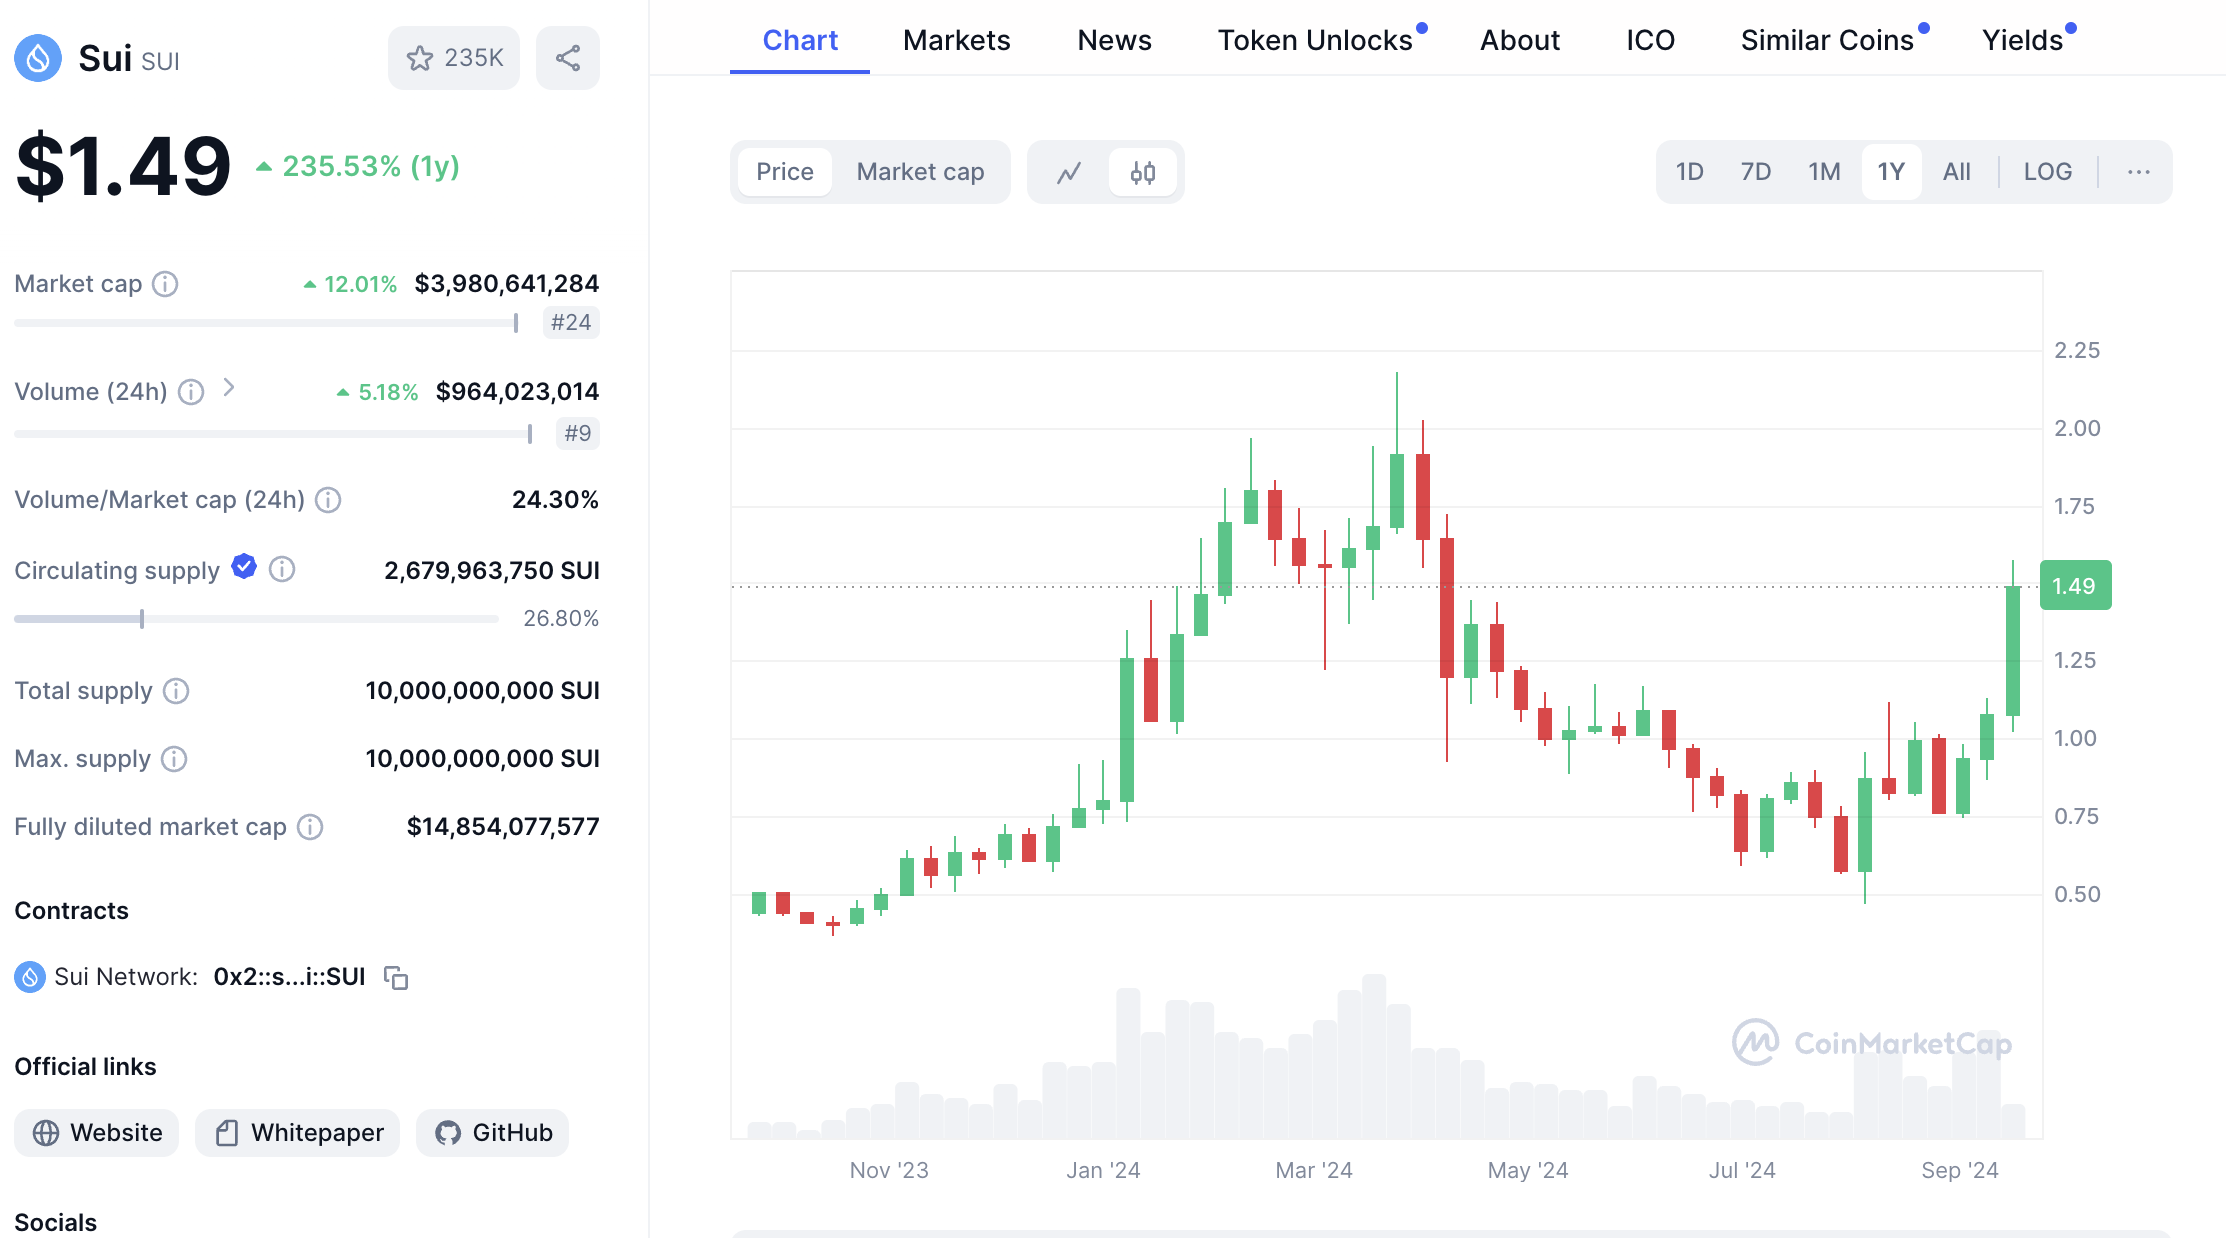
Task: Switch to line chart view
Action: (1069, 172)
